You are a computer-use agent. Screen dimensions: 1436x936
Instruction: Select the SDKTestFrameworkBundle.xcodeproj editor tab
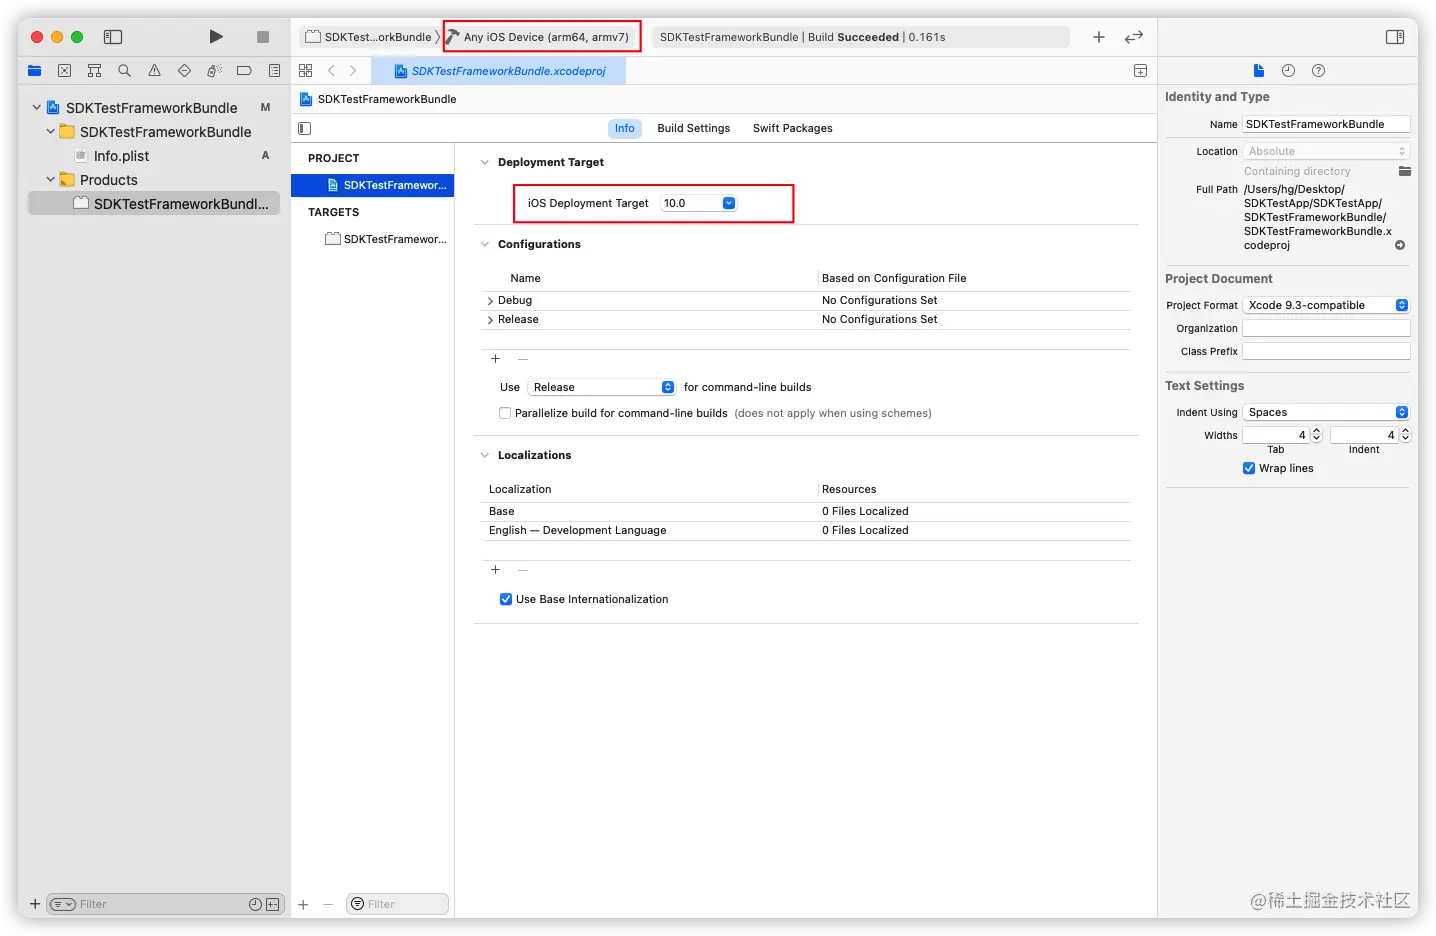click(500, 71)
